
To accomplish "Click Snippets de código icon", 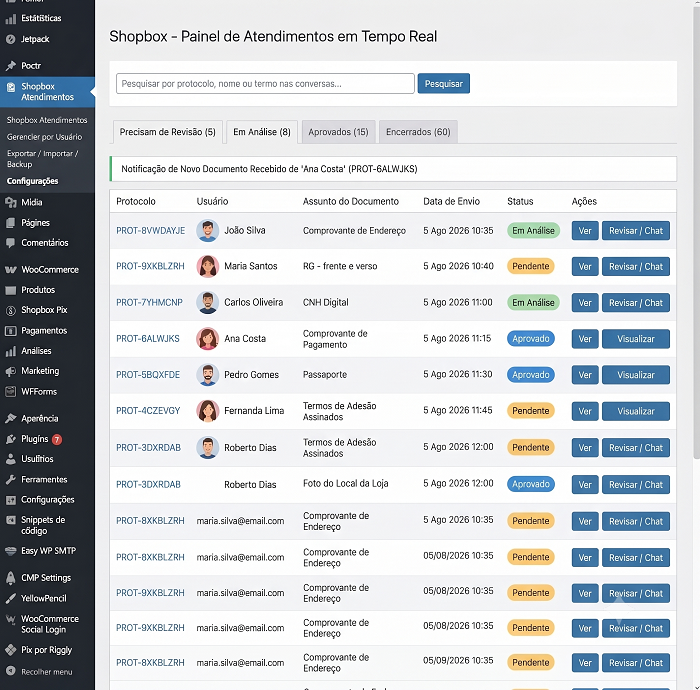I will point(11,520).
